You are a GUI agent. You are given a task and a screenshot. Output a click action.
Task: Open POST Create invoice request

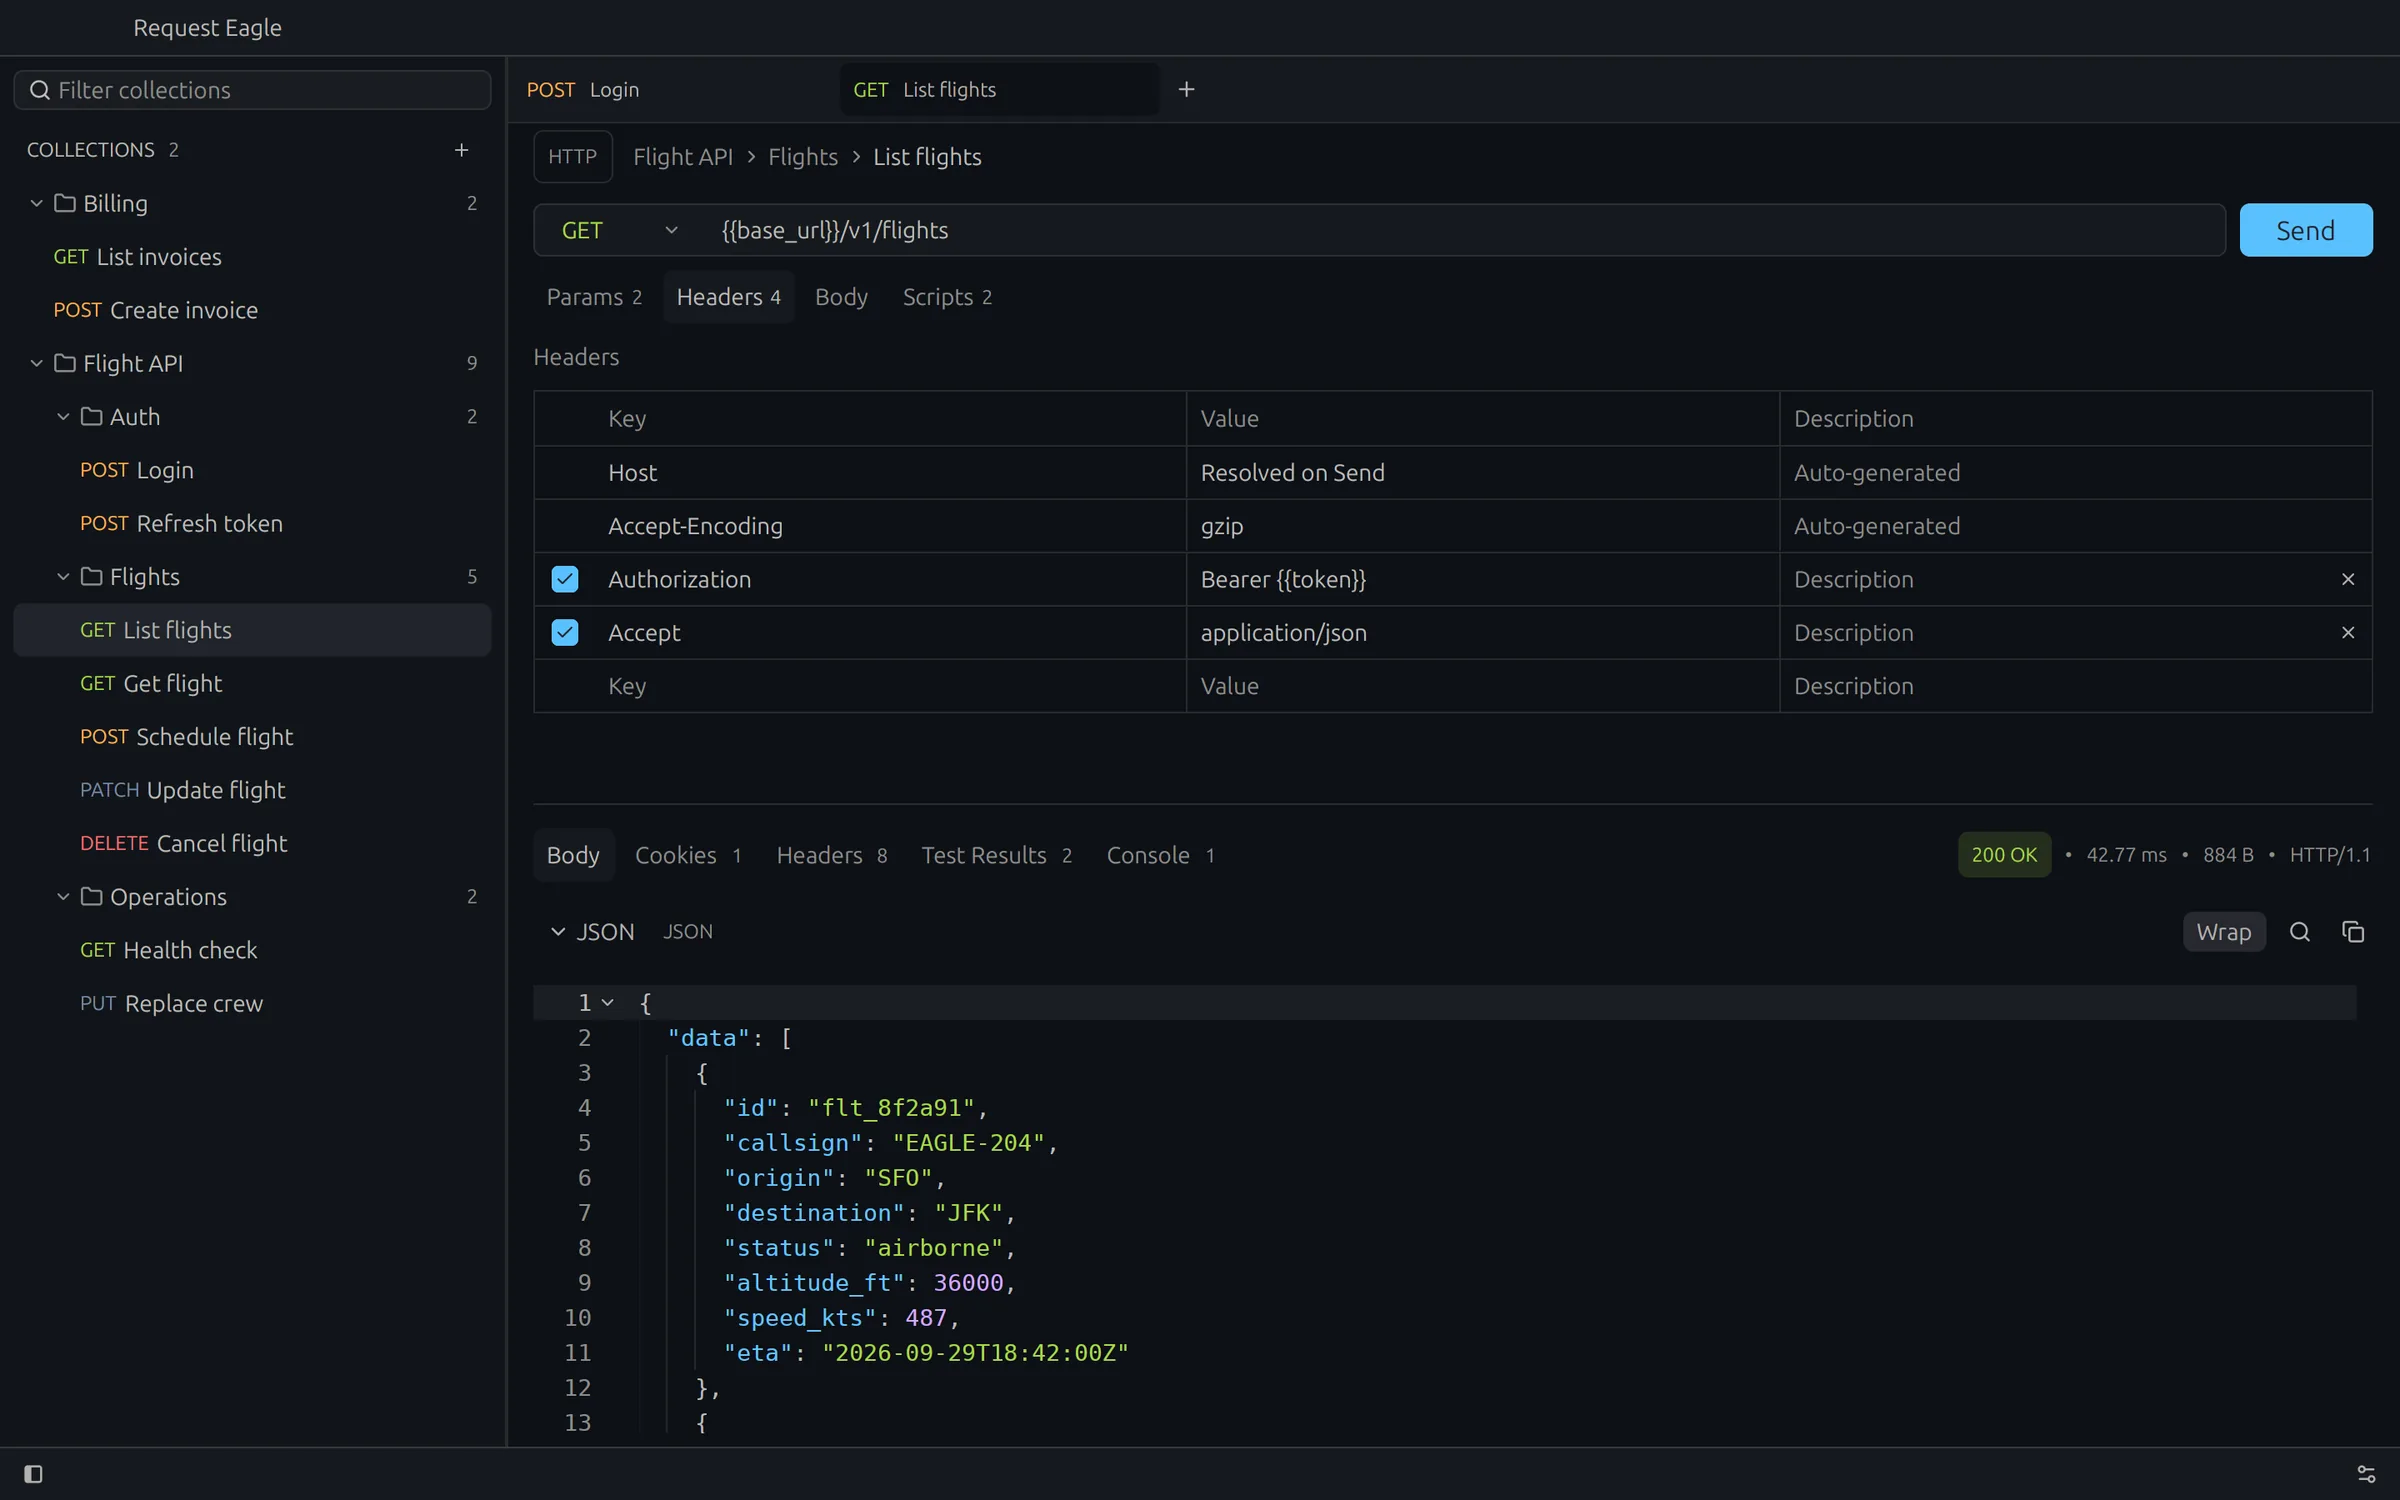(x=252, y=311)
